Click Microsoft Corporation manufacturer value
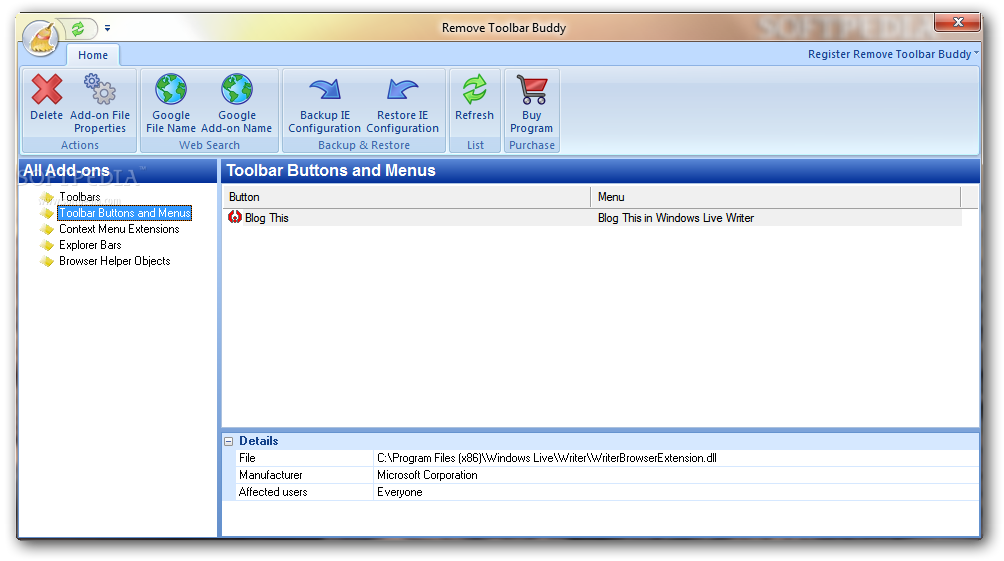Screen dimensions: 1004x561 coord(427,475)
